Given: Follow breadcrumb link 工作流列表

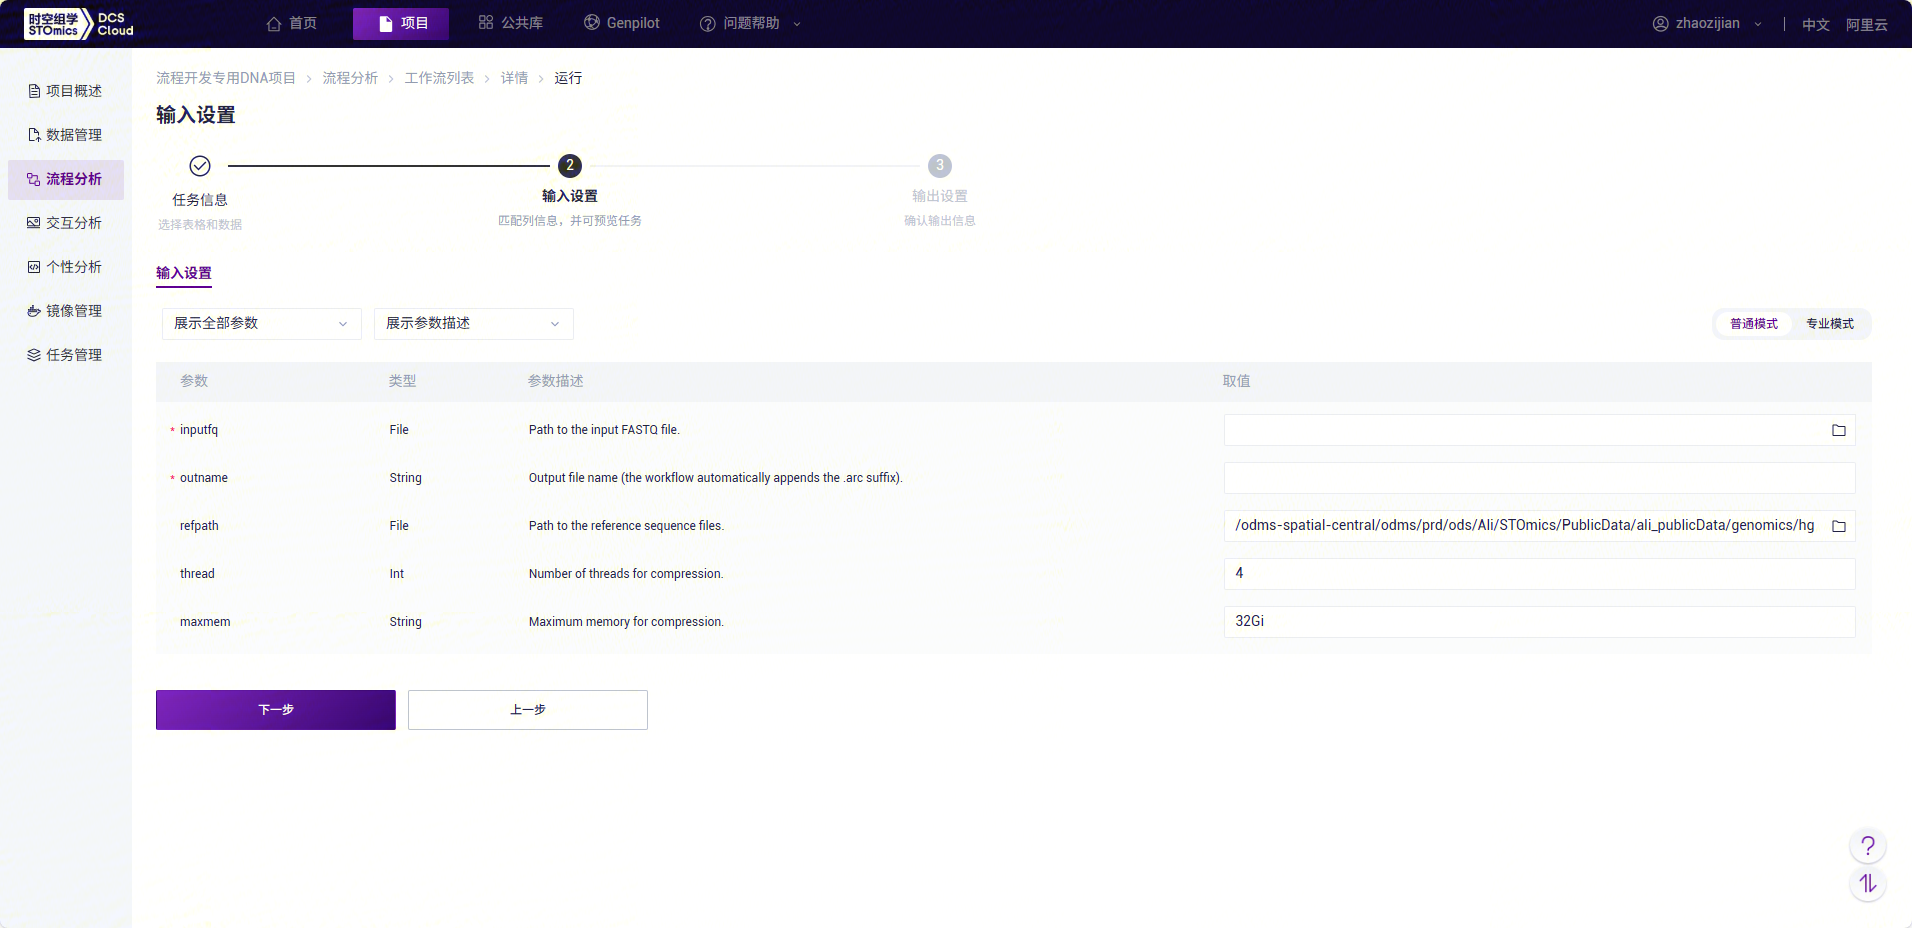Looking at the screenshot, I should click(x=439, y=78).
